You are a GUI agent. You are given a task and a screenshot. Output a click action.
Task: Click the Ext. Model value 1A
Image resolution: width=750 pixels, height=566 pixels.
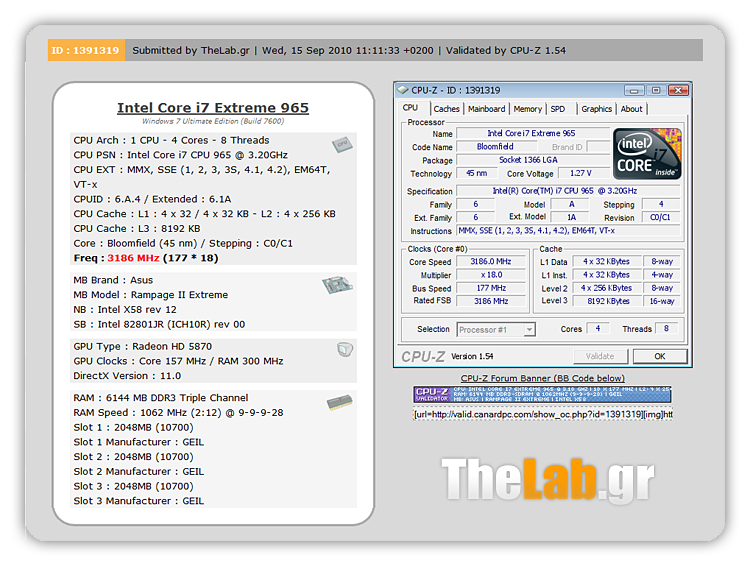tap(571, 218)
